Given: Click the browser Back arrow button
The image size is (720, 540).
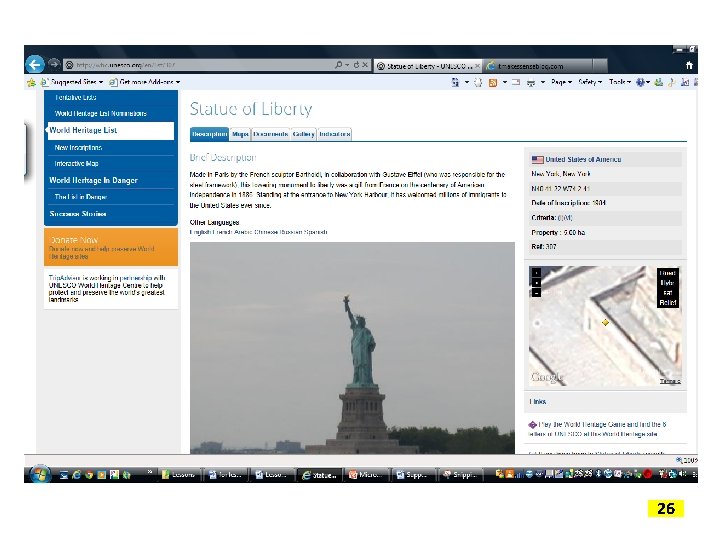Looking at the screenshot, I should tap(35, 64).
